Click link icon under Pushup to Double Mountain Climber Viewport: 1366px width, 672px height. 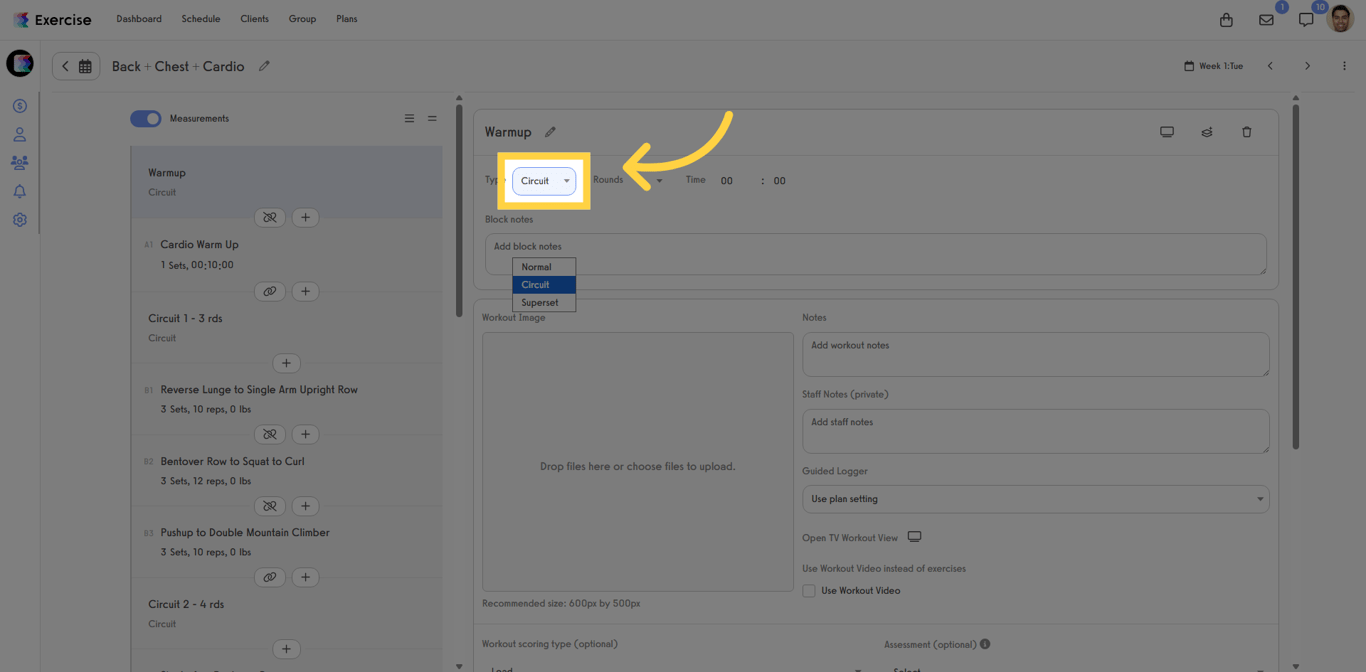(x=270, y=577)
